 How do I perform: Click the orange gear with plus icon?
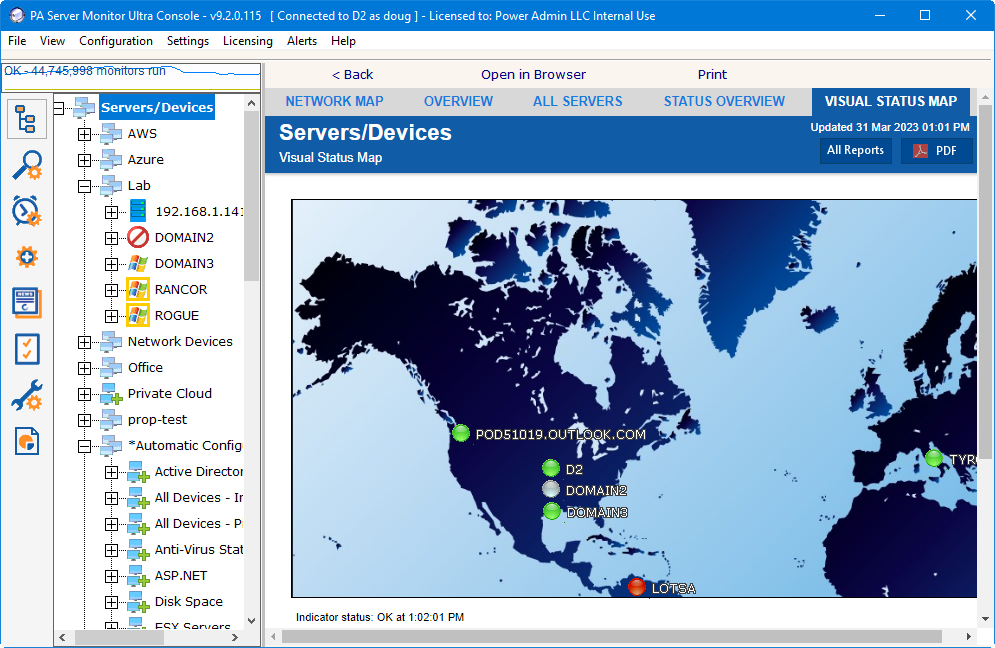pyautogui.click(x=27, y=257)
